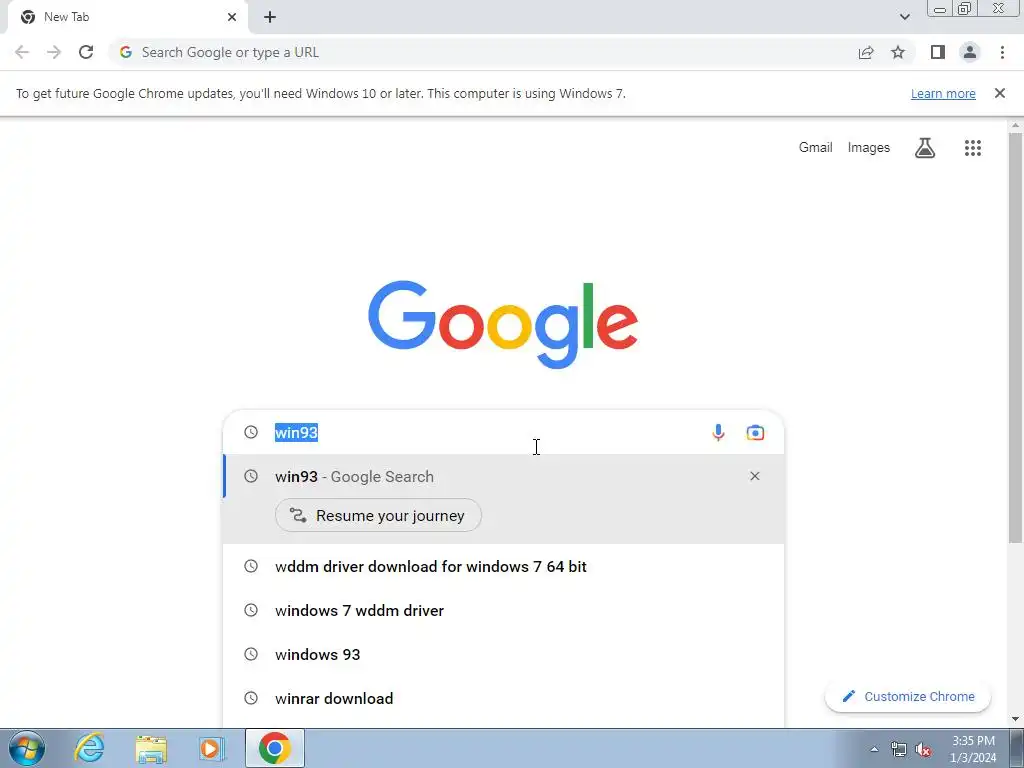Select the windows 93 suggestion
The width and height of the screenshot is (1024, 768).
point(503,654)
